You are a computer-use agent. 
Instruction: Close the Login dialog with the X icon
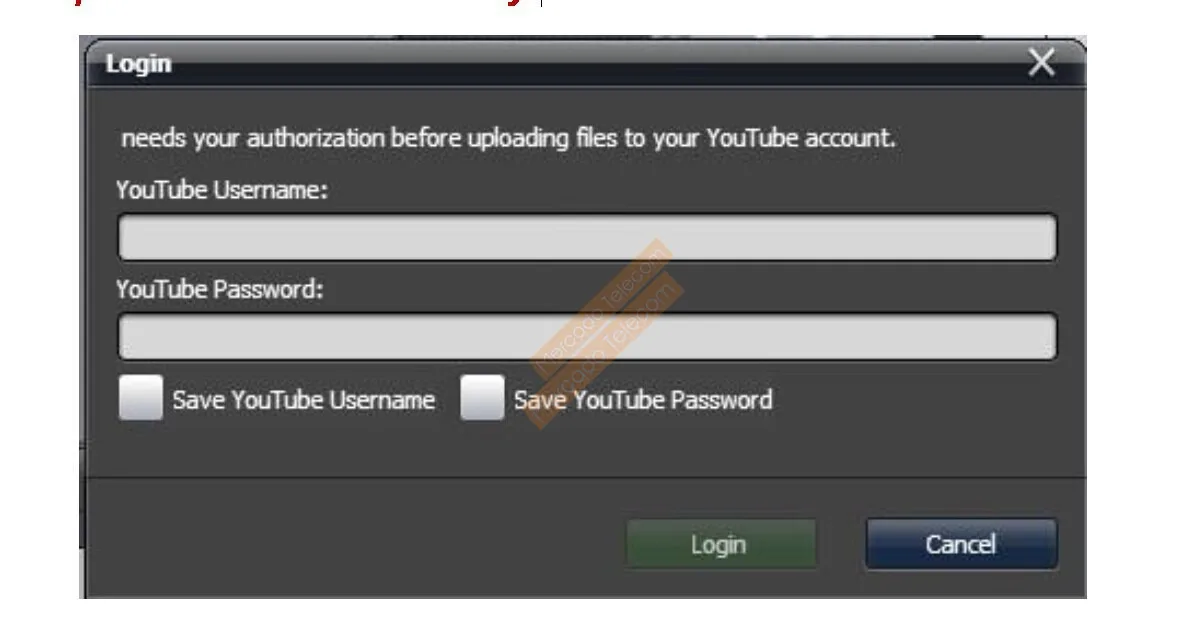[x=1041, y=64]
